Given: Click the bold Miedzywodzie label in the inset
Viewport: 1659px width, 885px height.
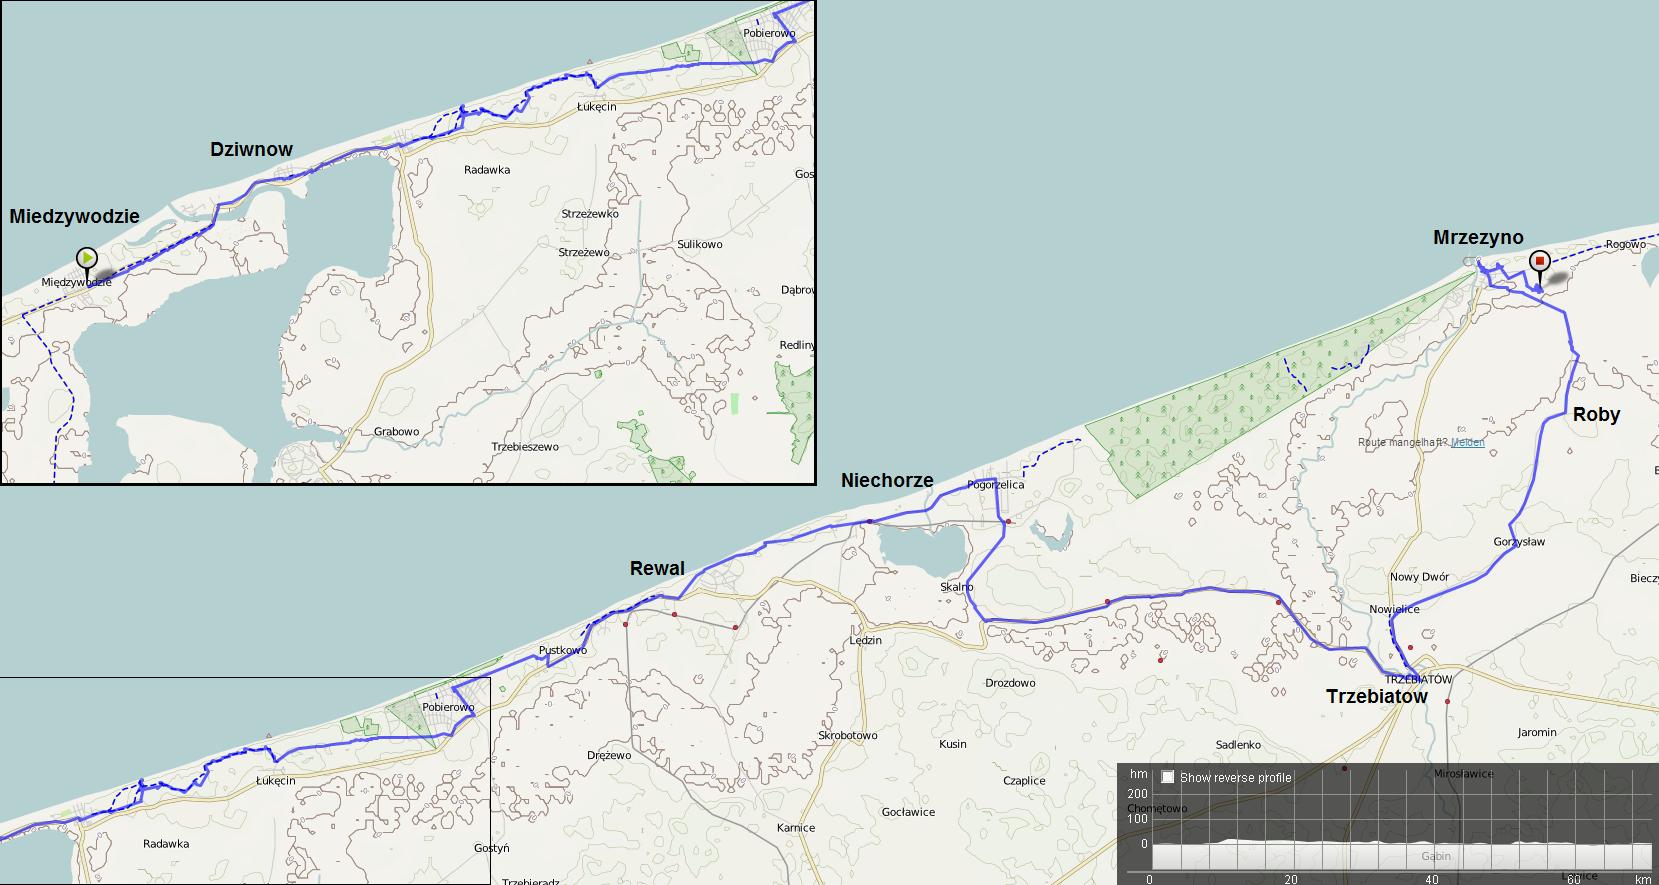Looking at the screenshot, I should tap(74, 217).
